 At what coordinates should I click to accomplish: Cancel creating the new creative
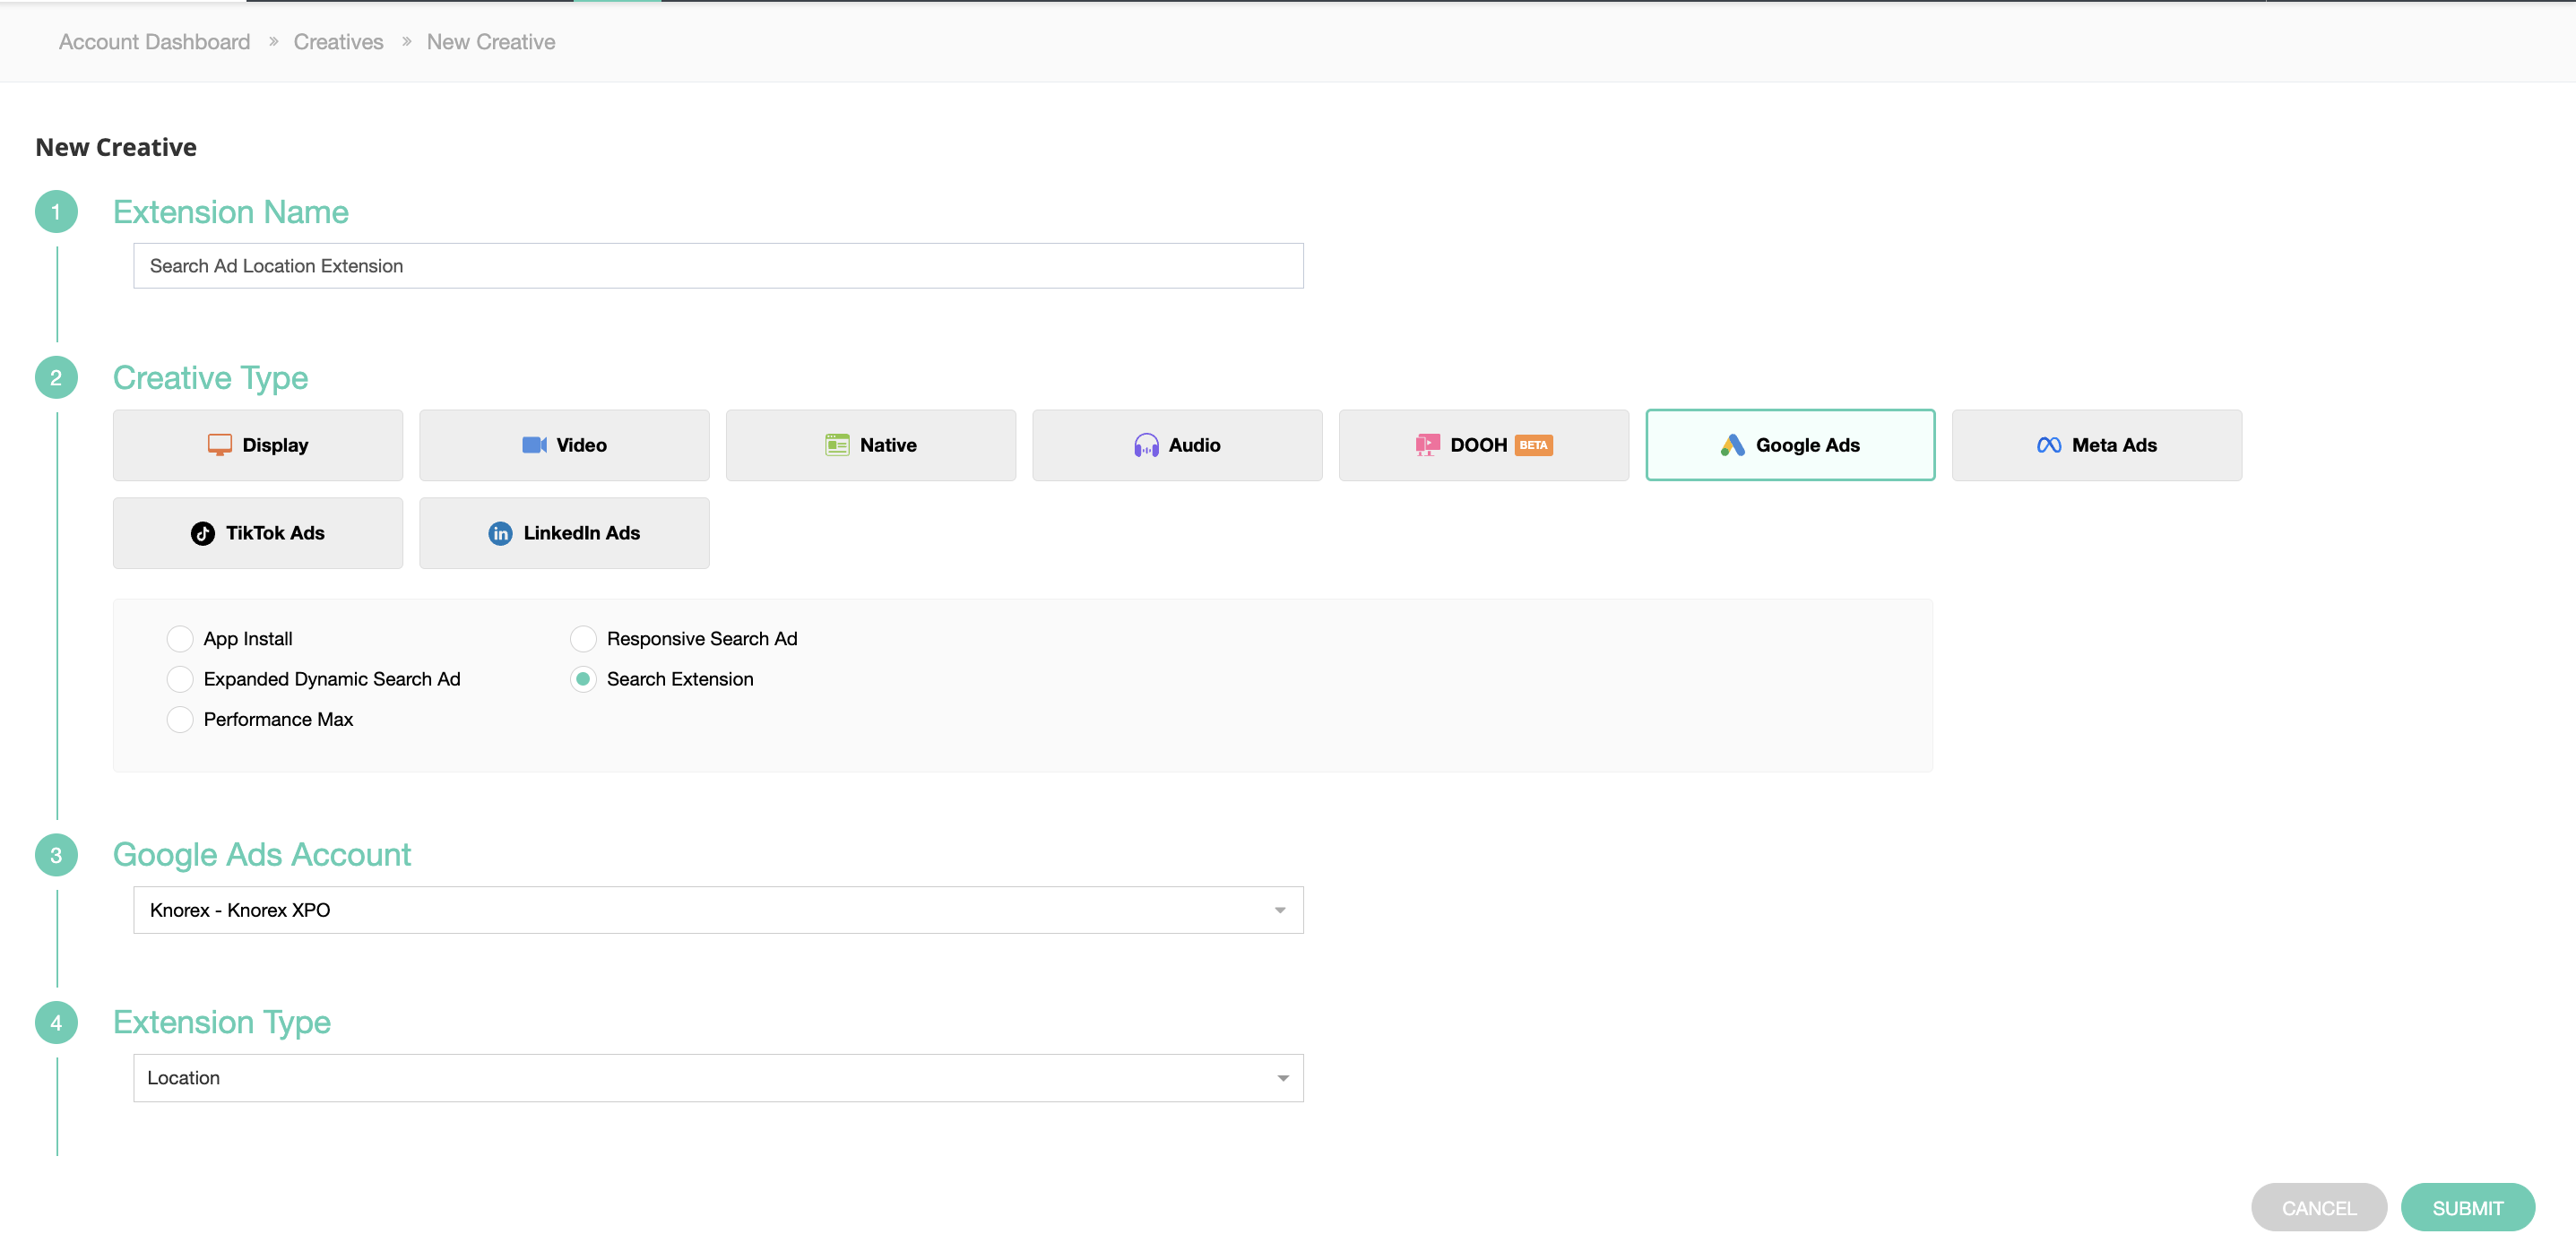(x=2318, y=1207)
